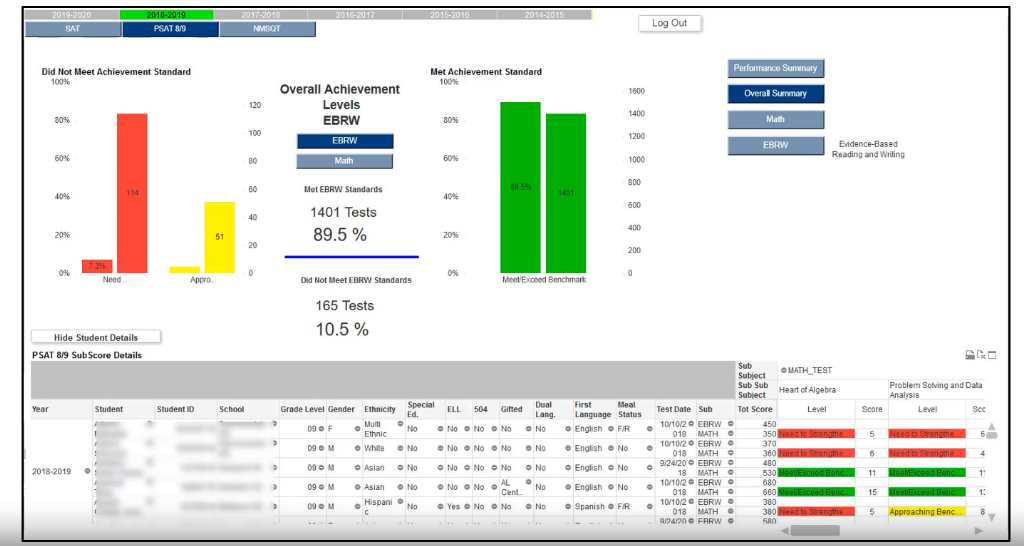
Task: Click the table's right scroll arrow
Action: click(x=978, y=531)
